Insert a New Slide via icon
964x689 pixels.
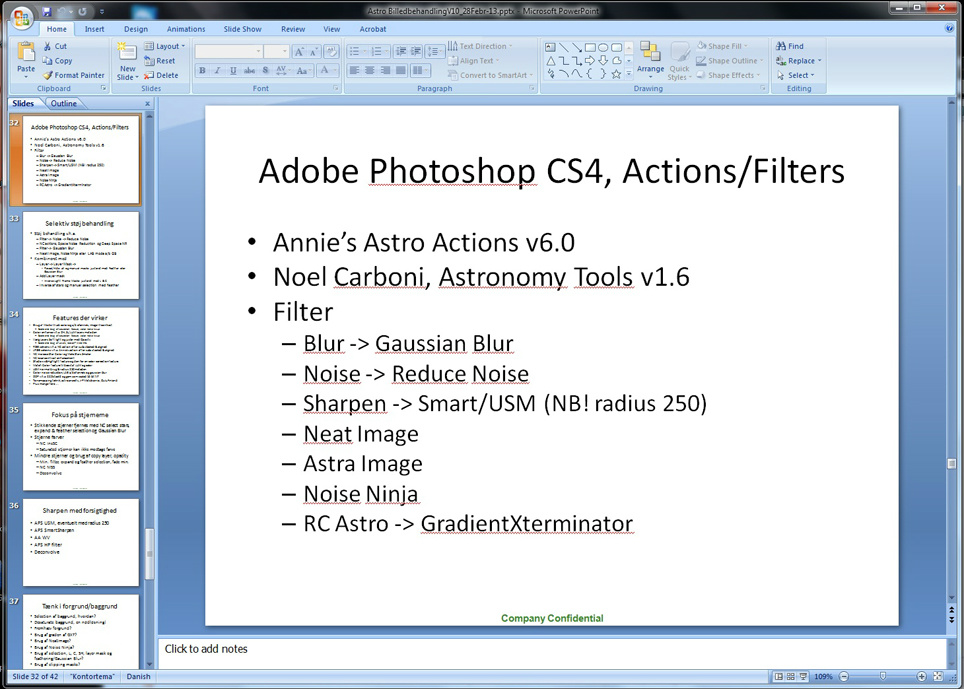[x=127, y=53]
